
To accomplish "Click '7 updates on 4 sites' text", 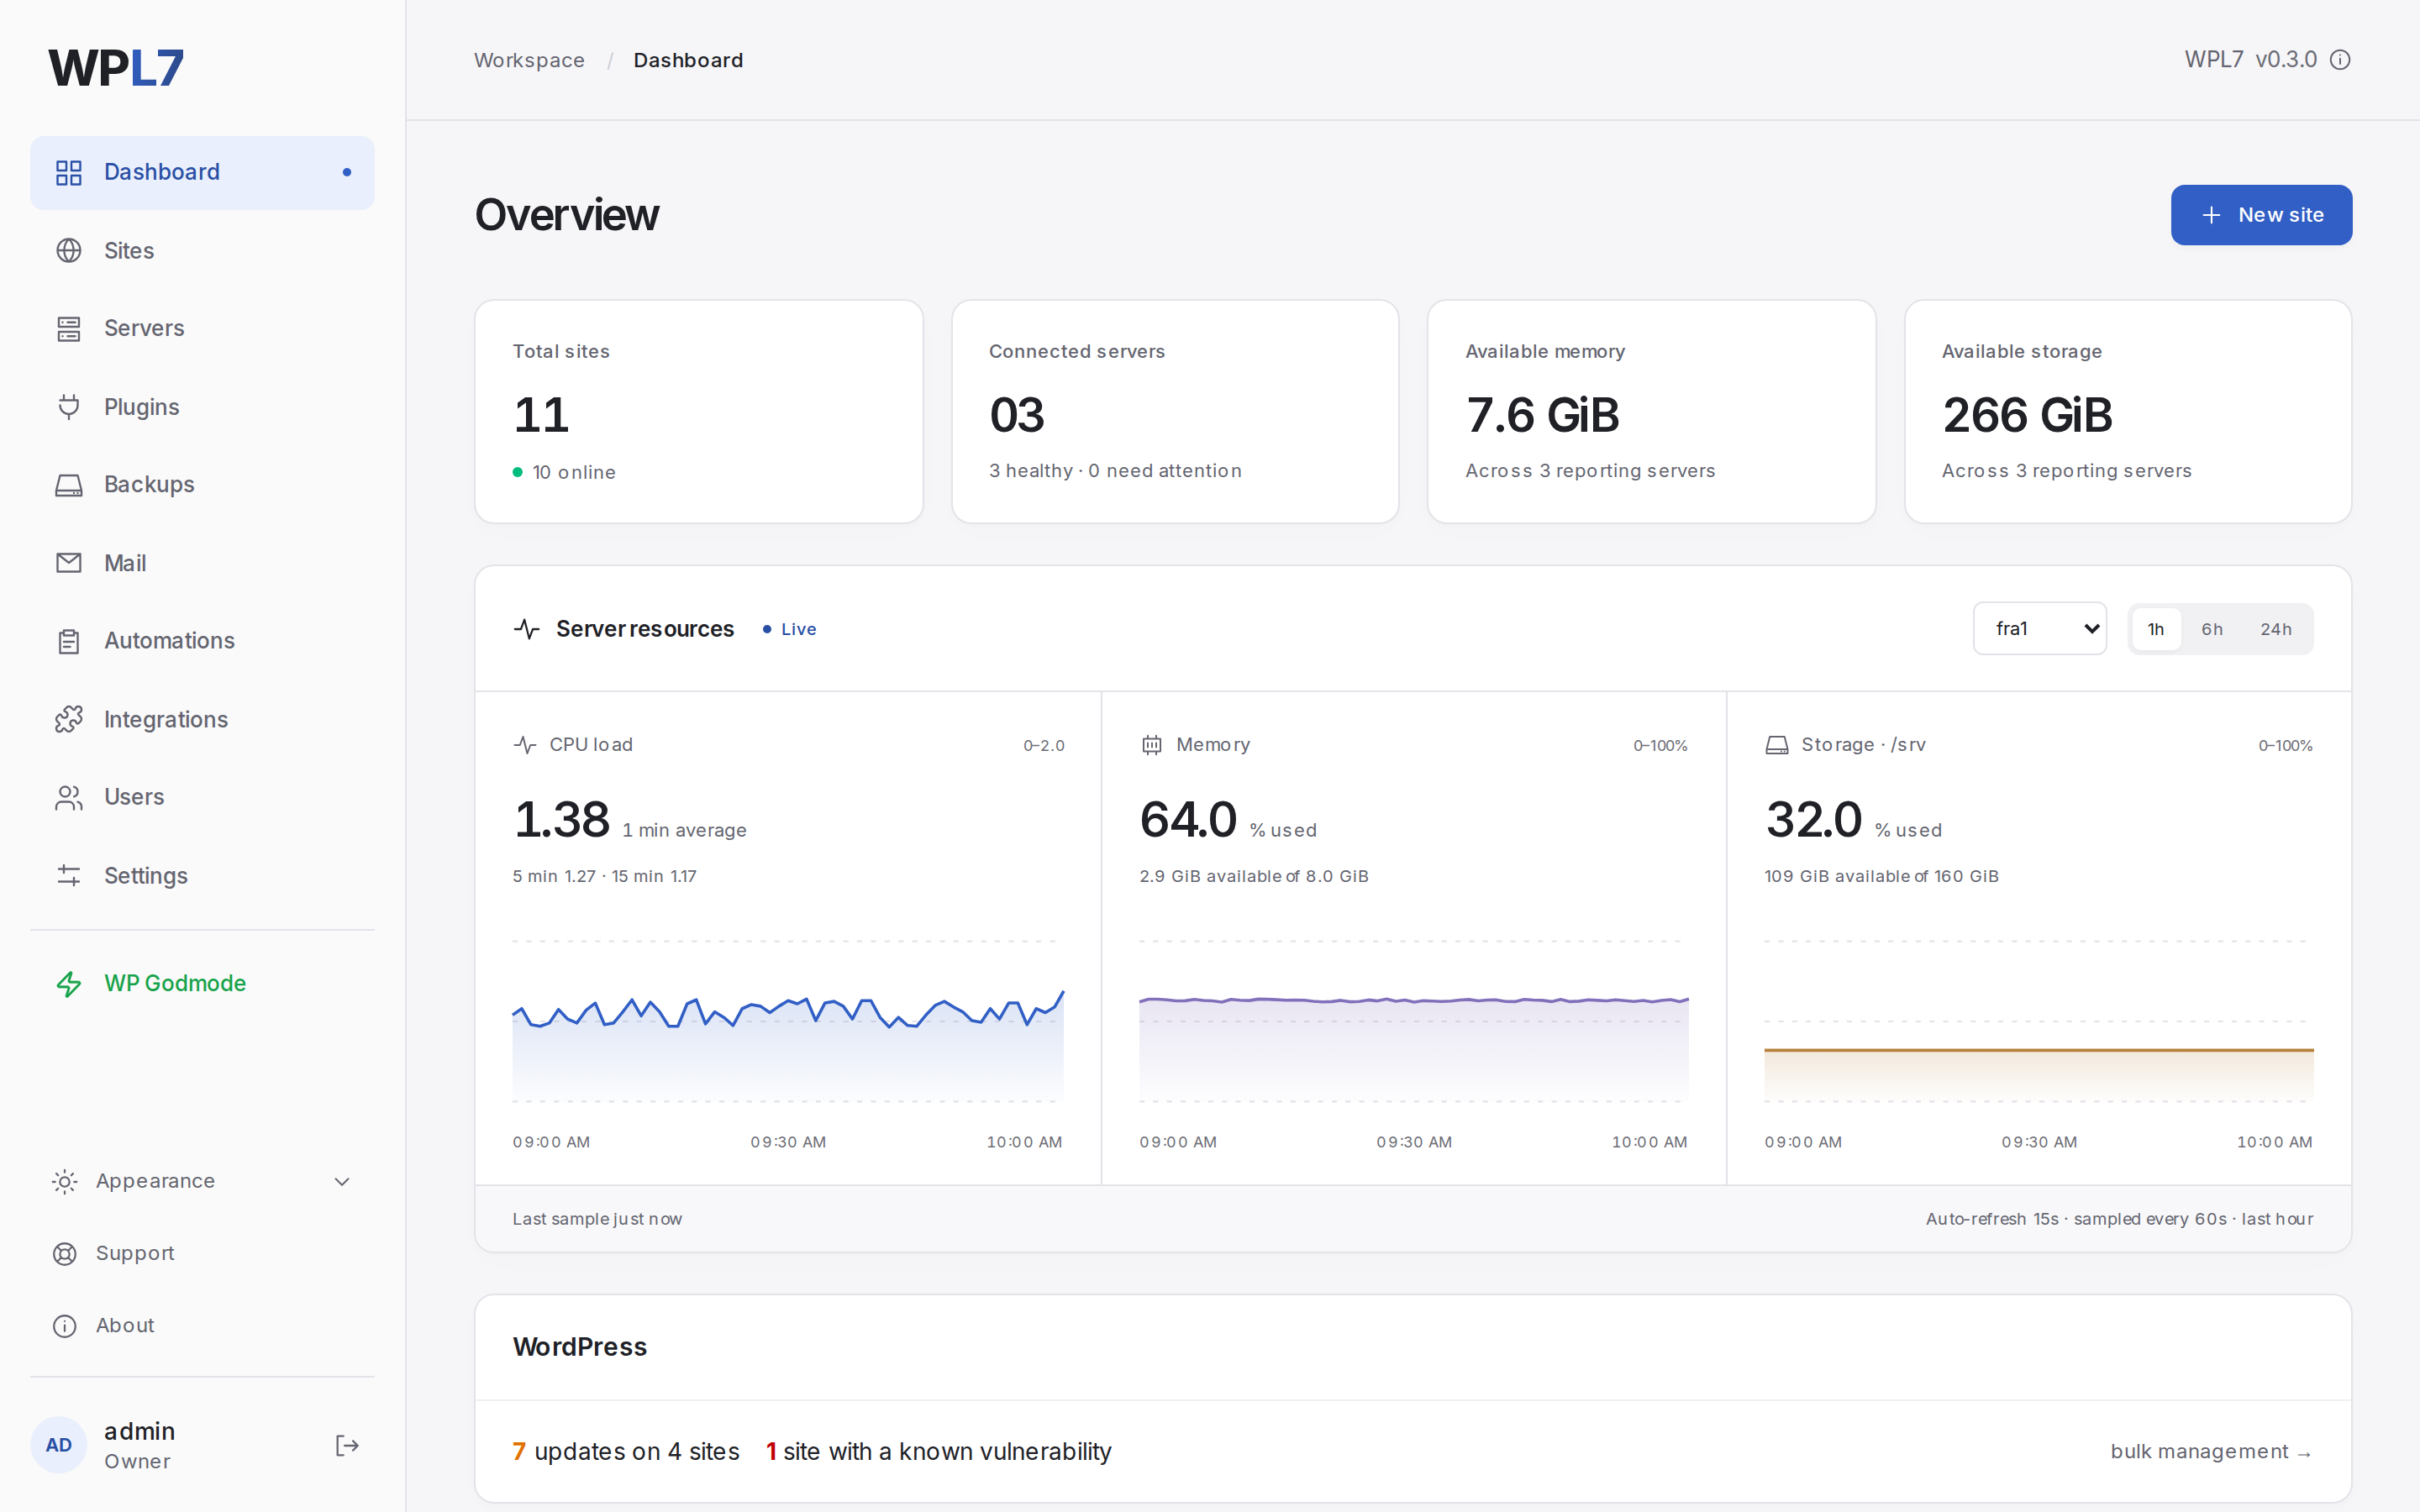I will pos(626,1452).
